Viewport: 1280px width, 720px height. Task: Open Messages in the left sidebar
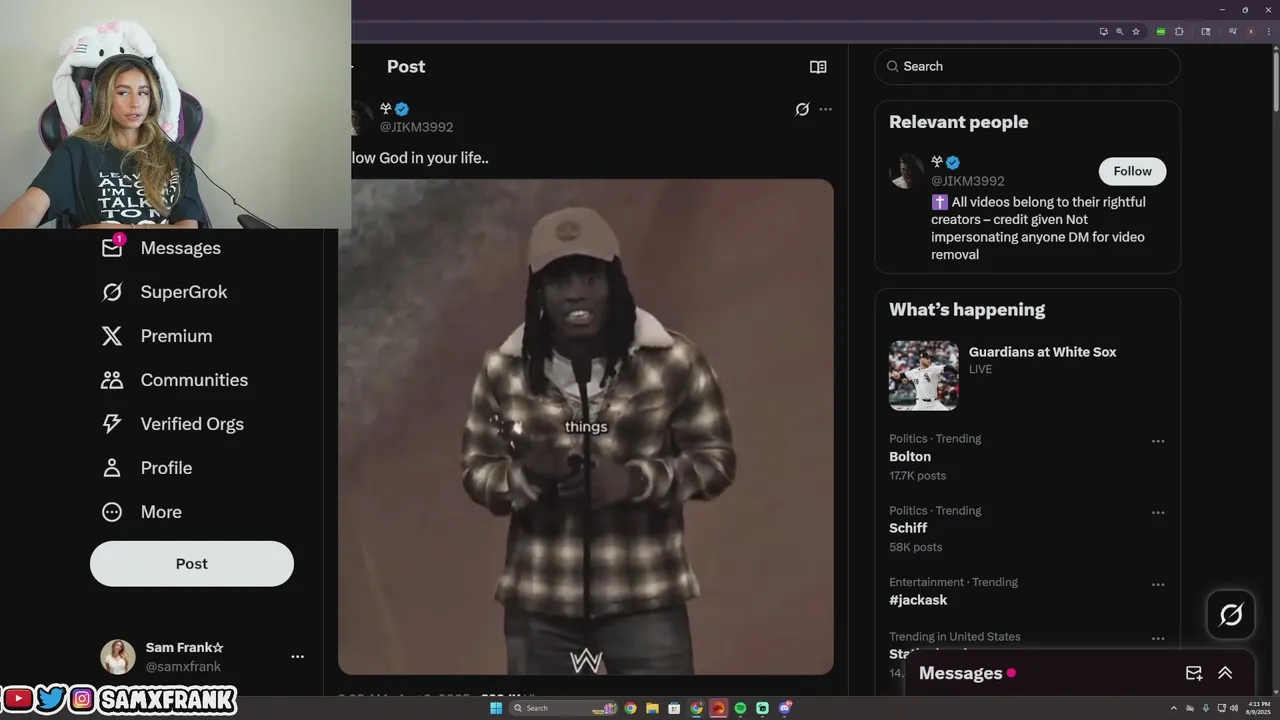(x=161, y=248)
